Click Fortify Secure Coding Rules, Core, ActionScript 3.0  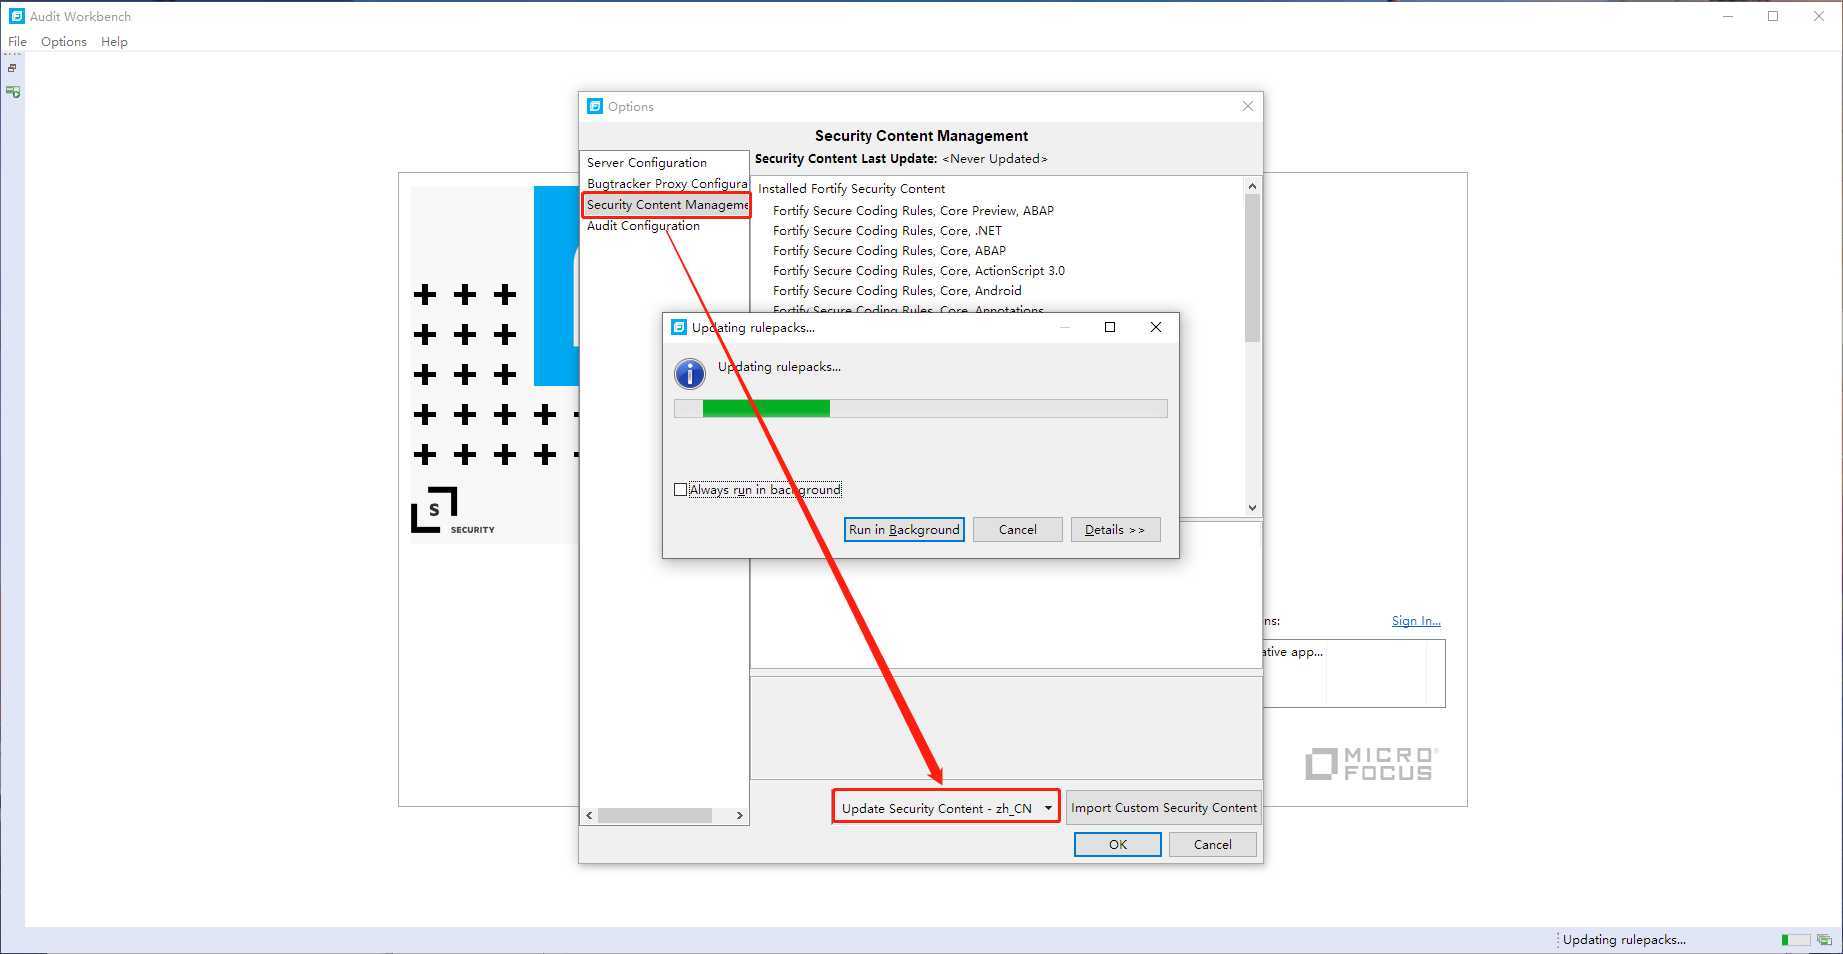pyautogui.click(x=918, y=270)
